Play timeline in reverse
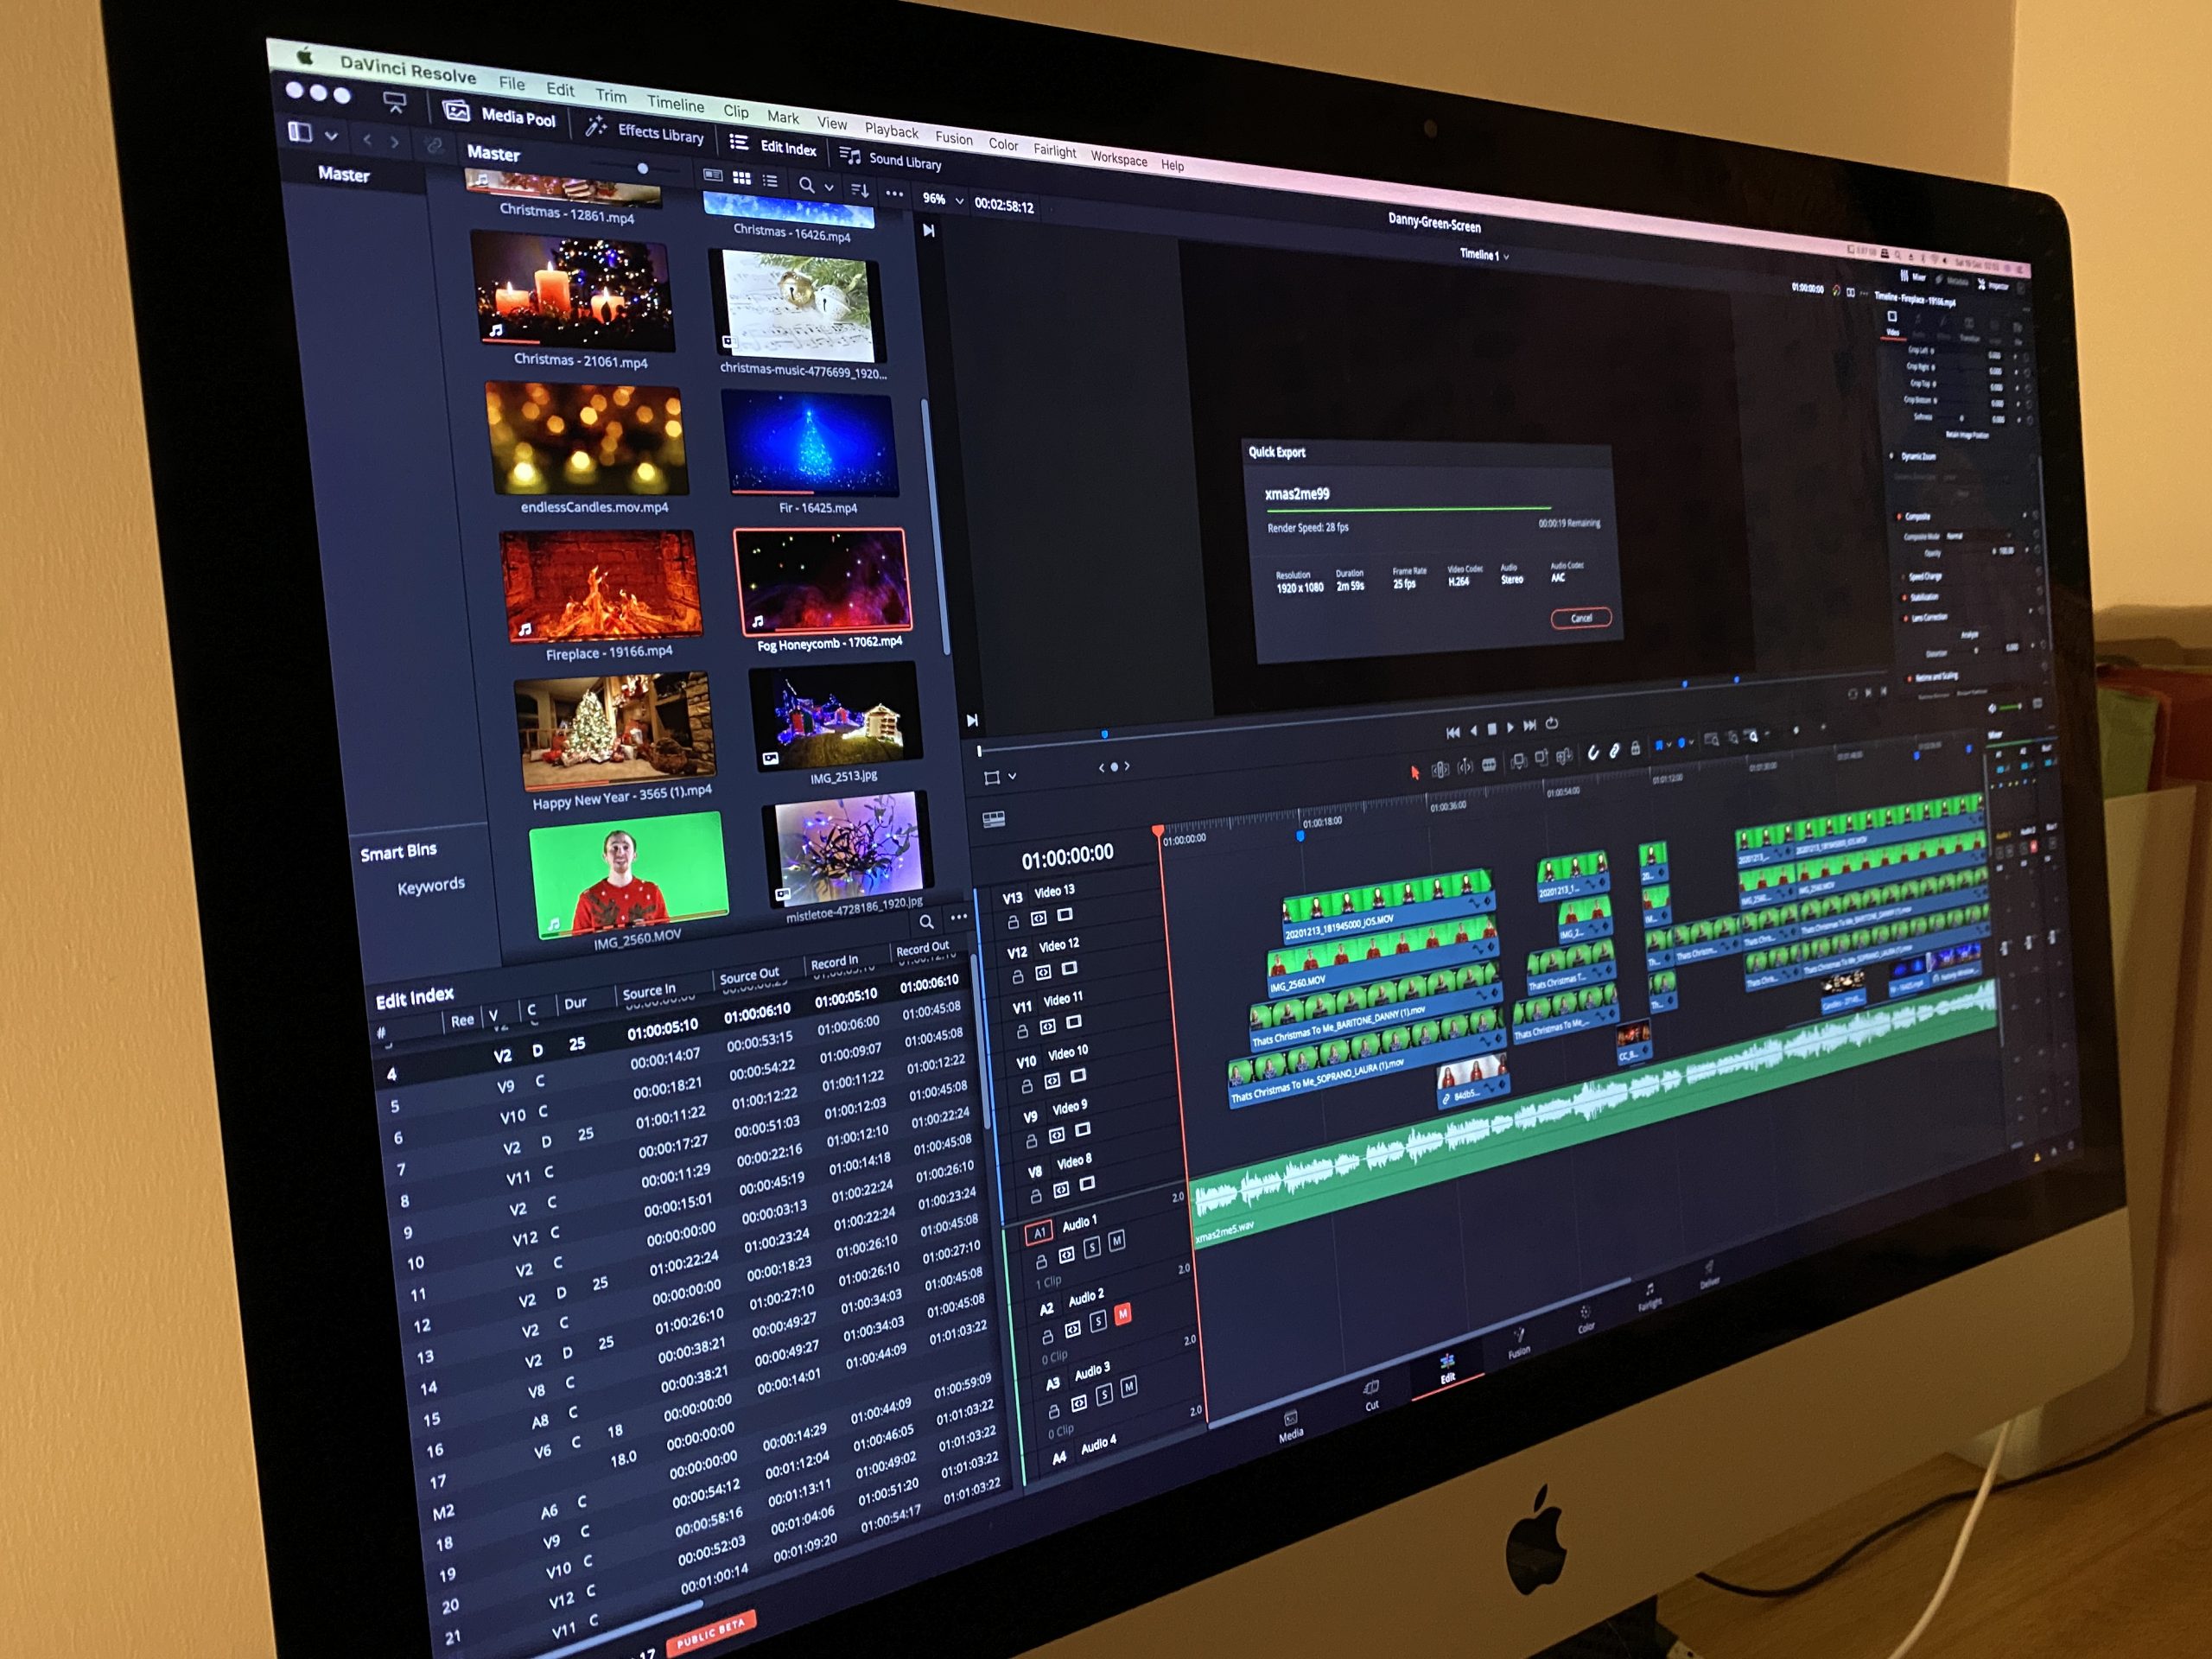Image resolution: width=2212 pixels, height=1659 pixels. coord(1473,731)
